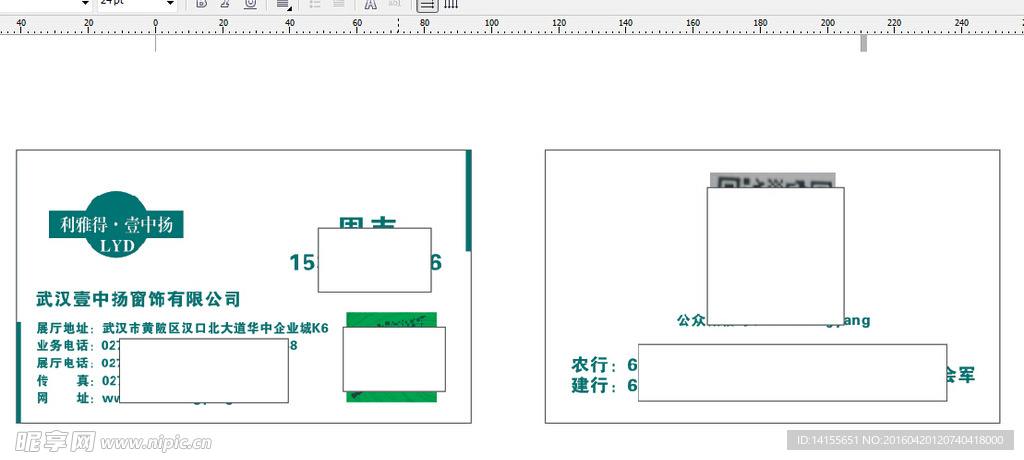The height and width of the screenshot is (460, 1024).
Task: Select the 网 址 label on the card
Action: (65, 398)
